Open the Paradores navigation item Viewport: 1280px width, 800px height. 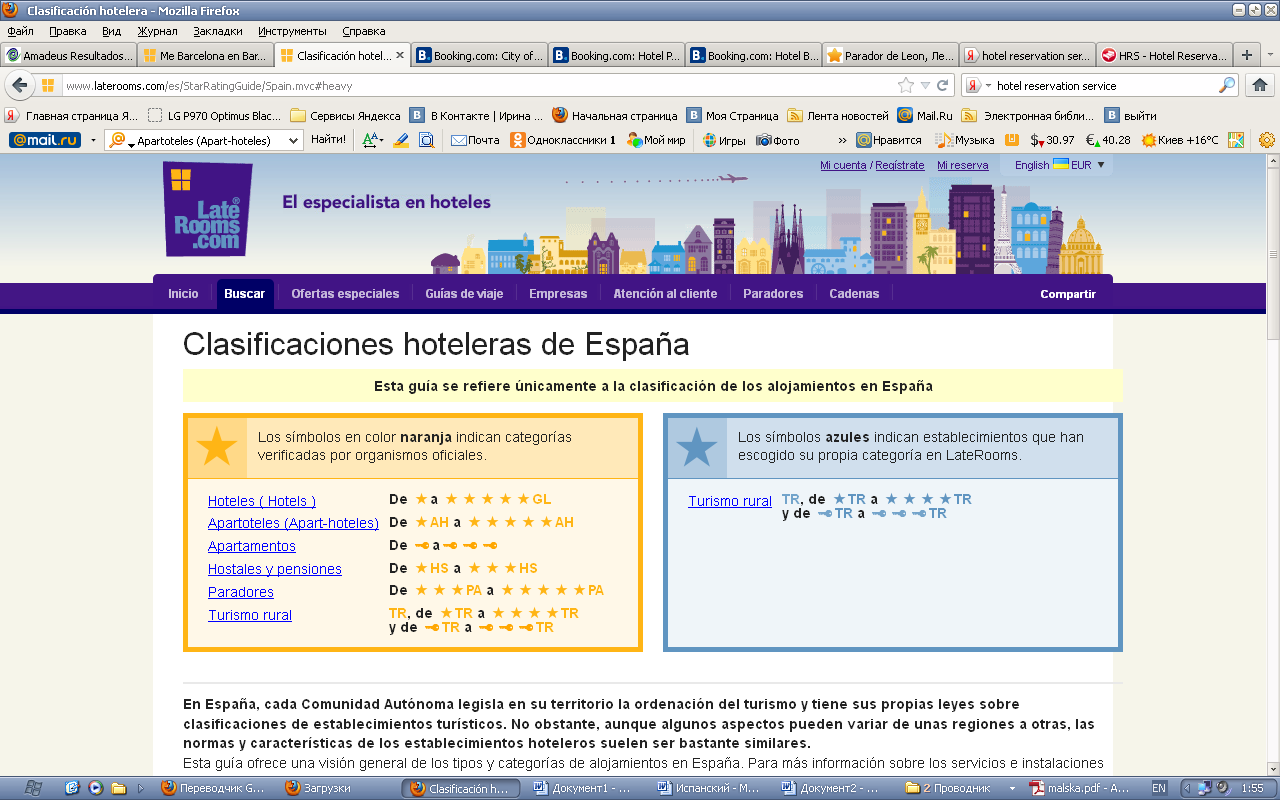tap(773, 294)
